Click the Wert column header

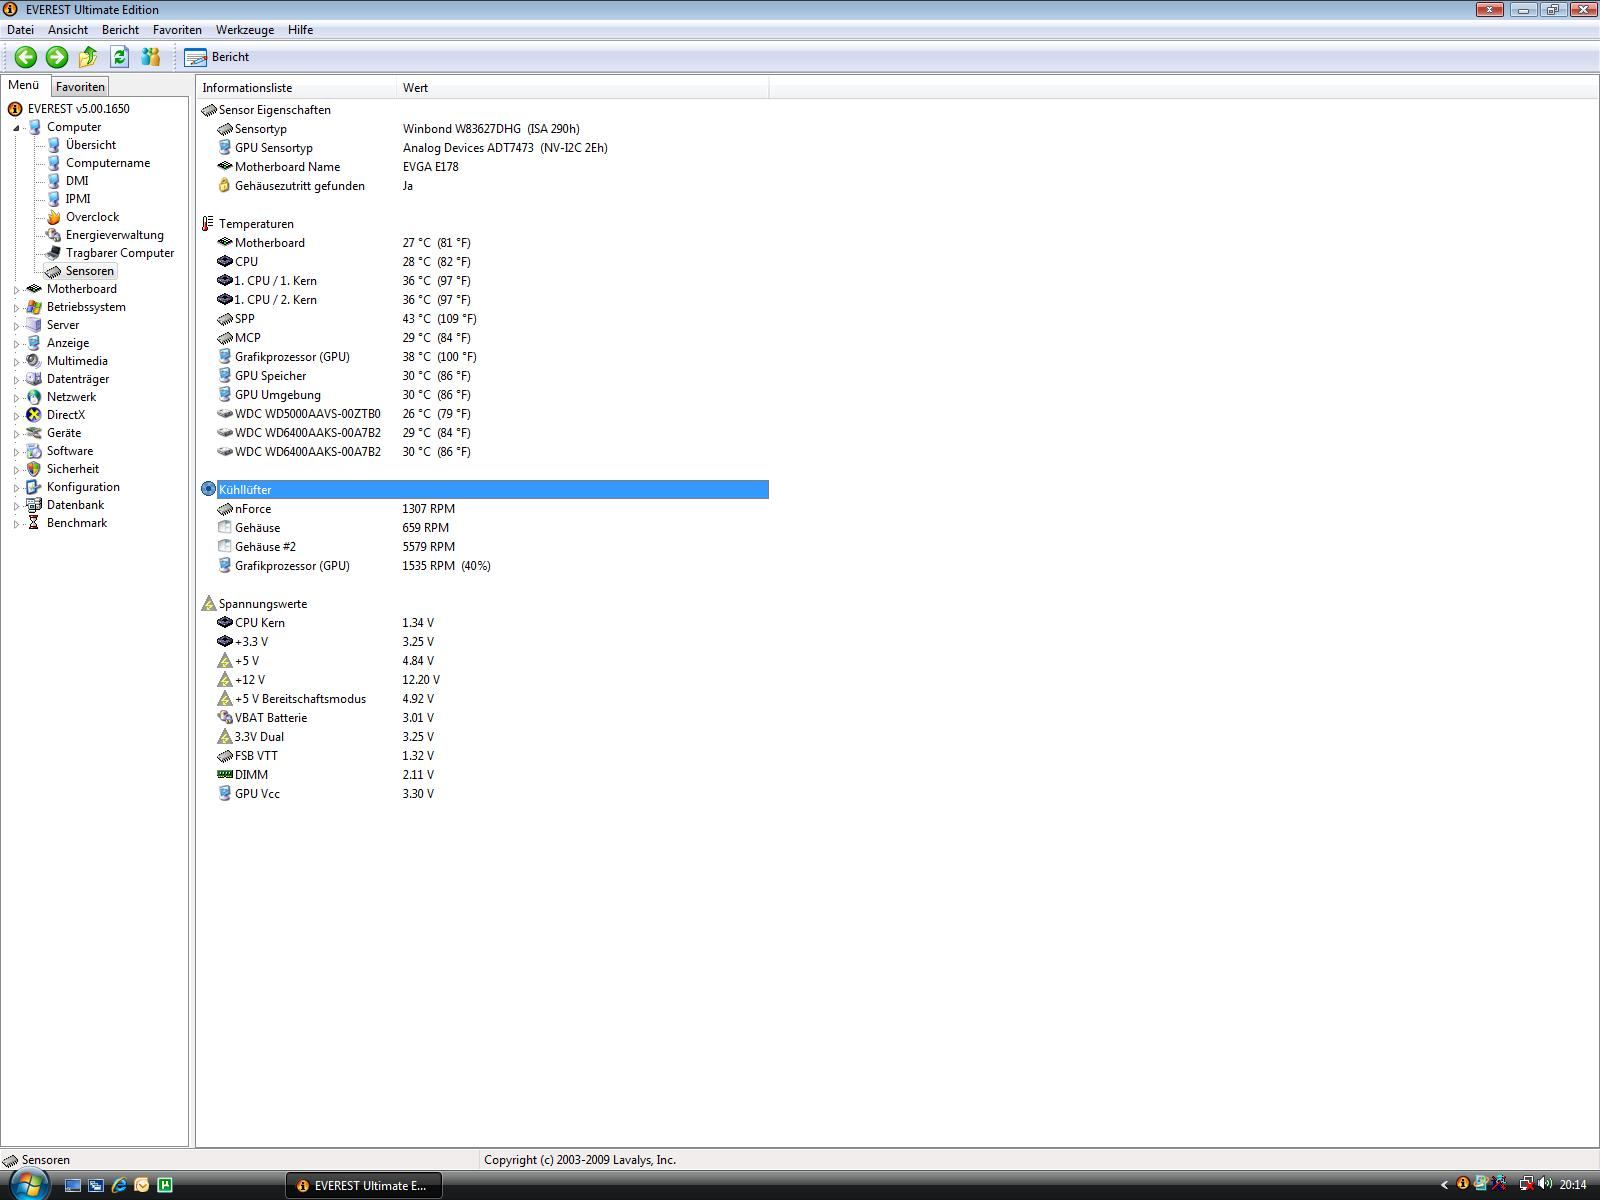click(x=583, y=88)
